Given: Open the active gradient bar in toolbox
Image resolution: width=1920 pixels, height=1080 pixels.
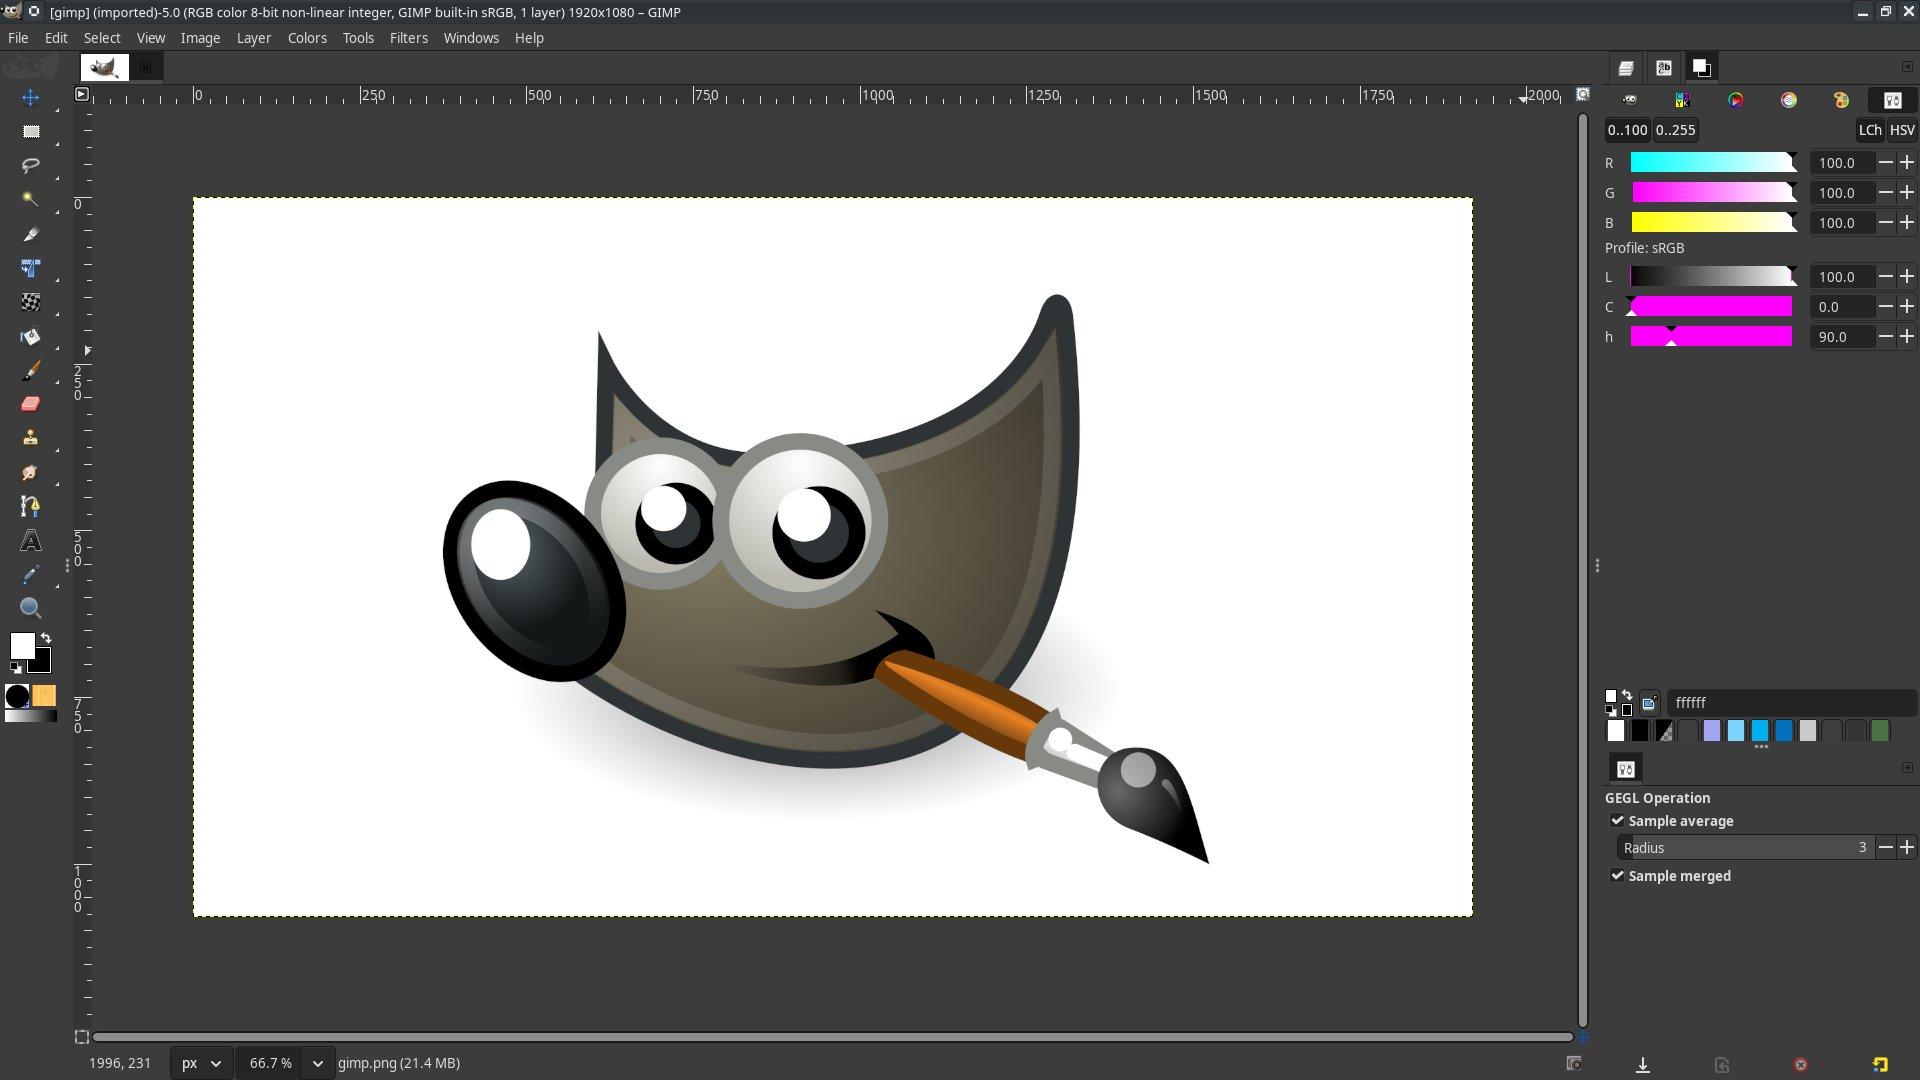Looking at the screenshot, I should pyautogui.click(x=30, y=716).
